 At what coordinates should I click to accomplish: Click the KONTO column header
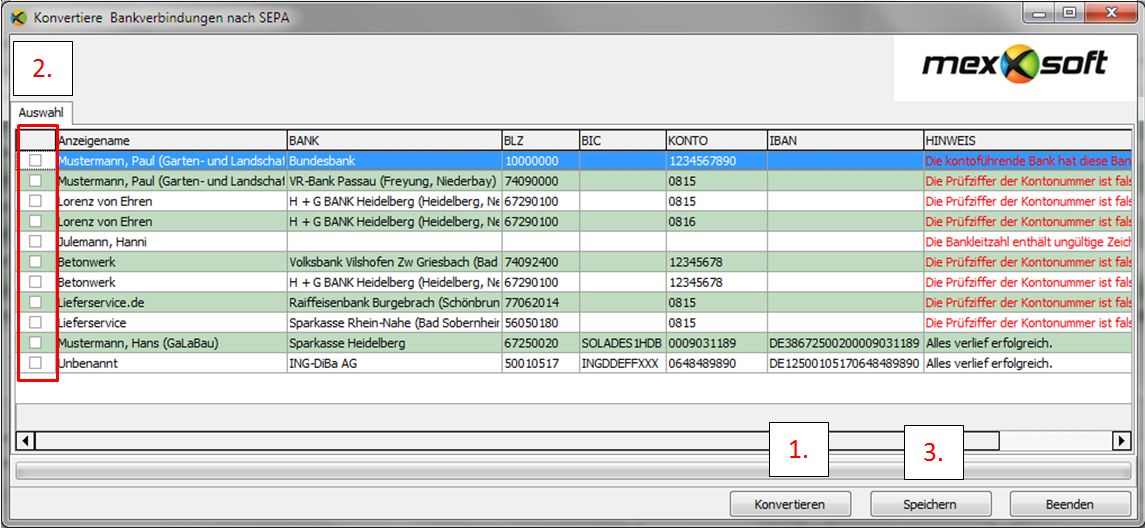(716, 140)
